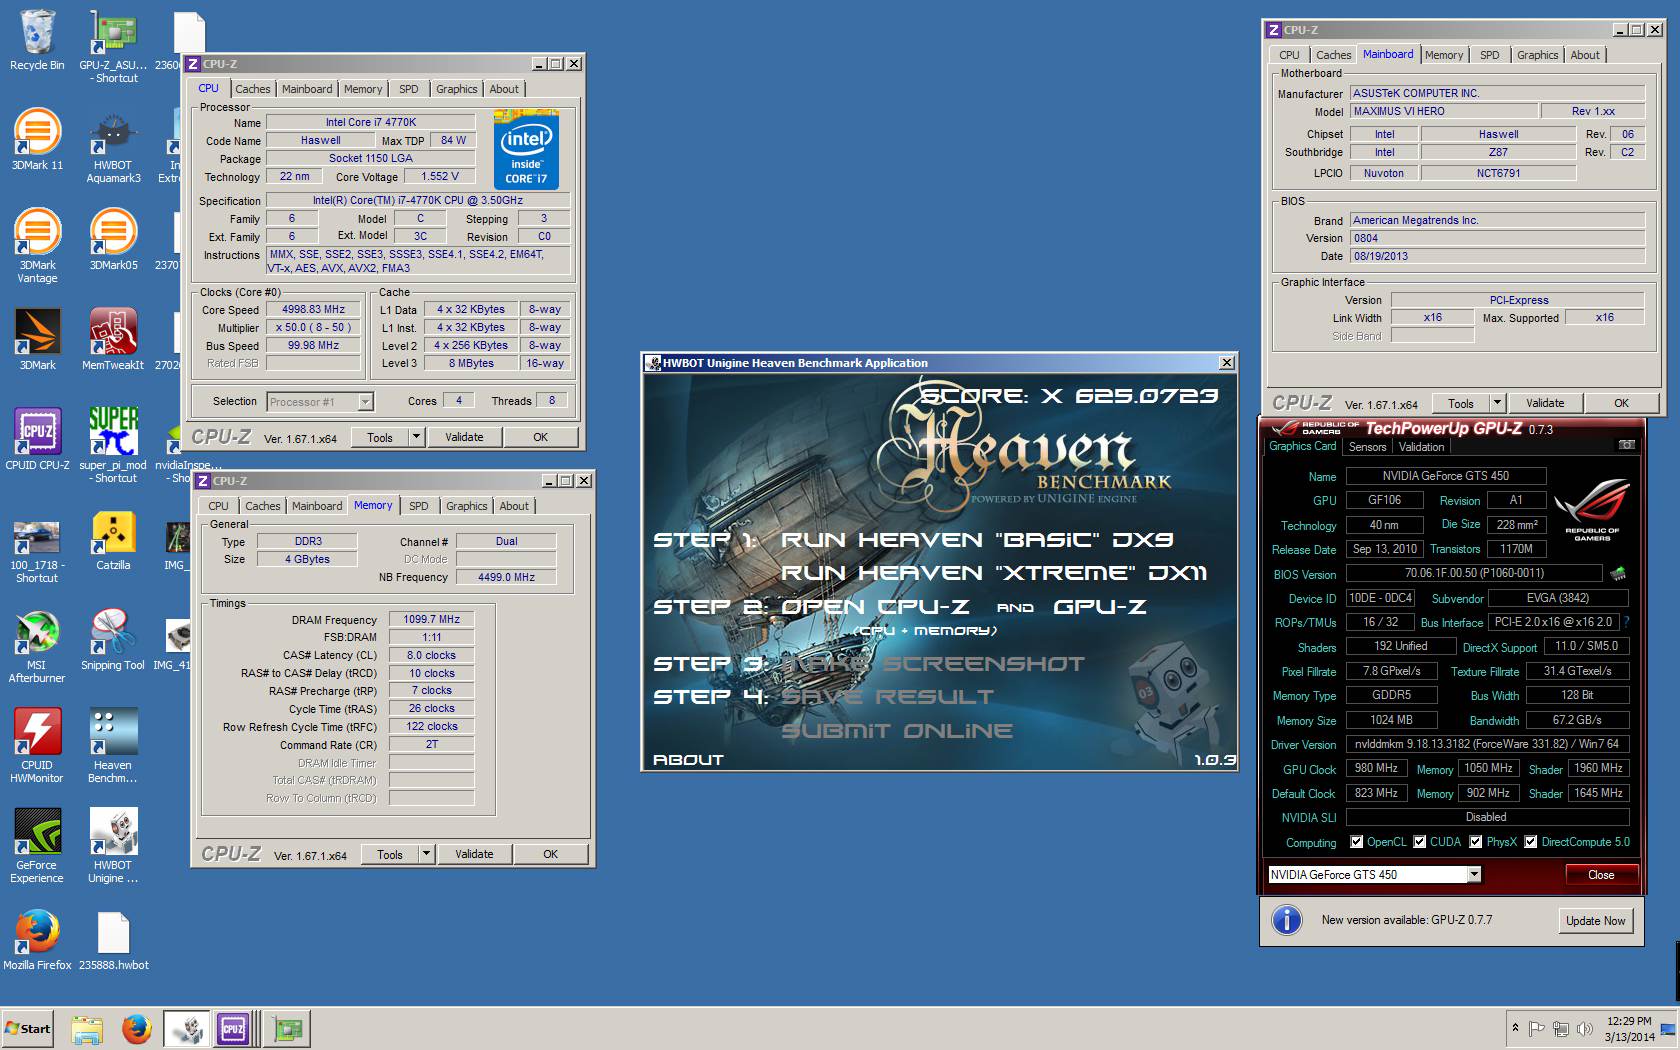
Task: Launch the Snipping Tool shortcut
Action: coord(113,640)
